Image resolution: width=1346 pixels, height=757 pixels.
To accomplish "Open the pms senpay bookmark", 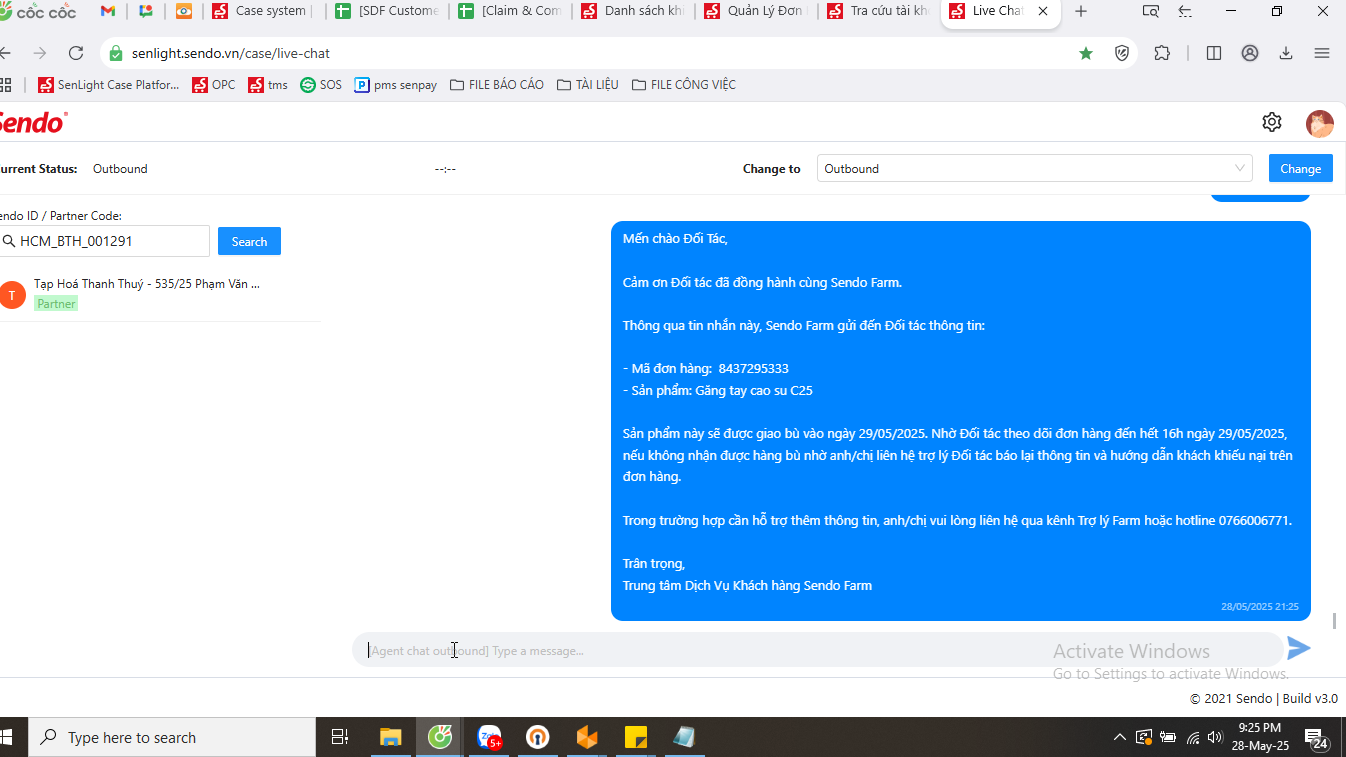I will (396, 85).
